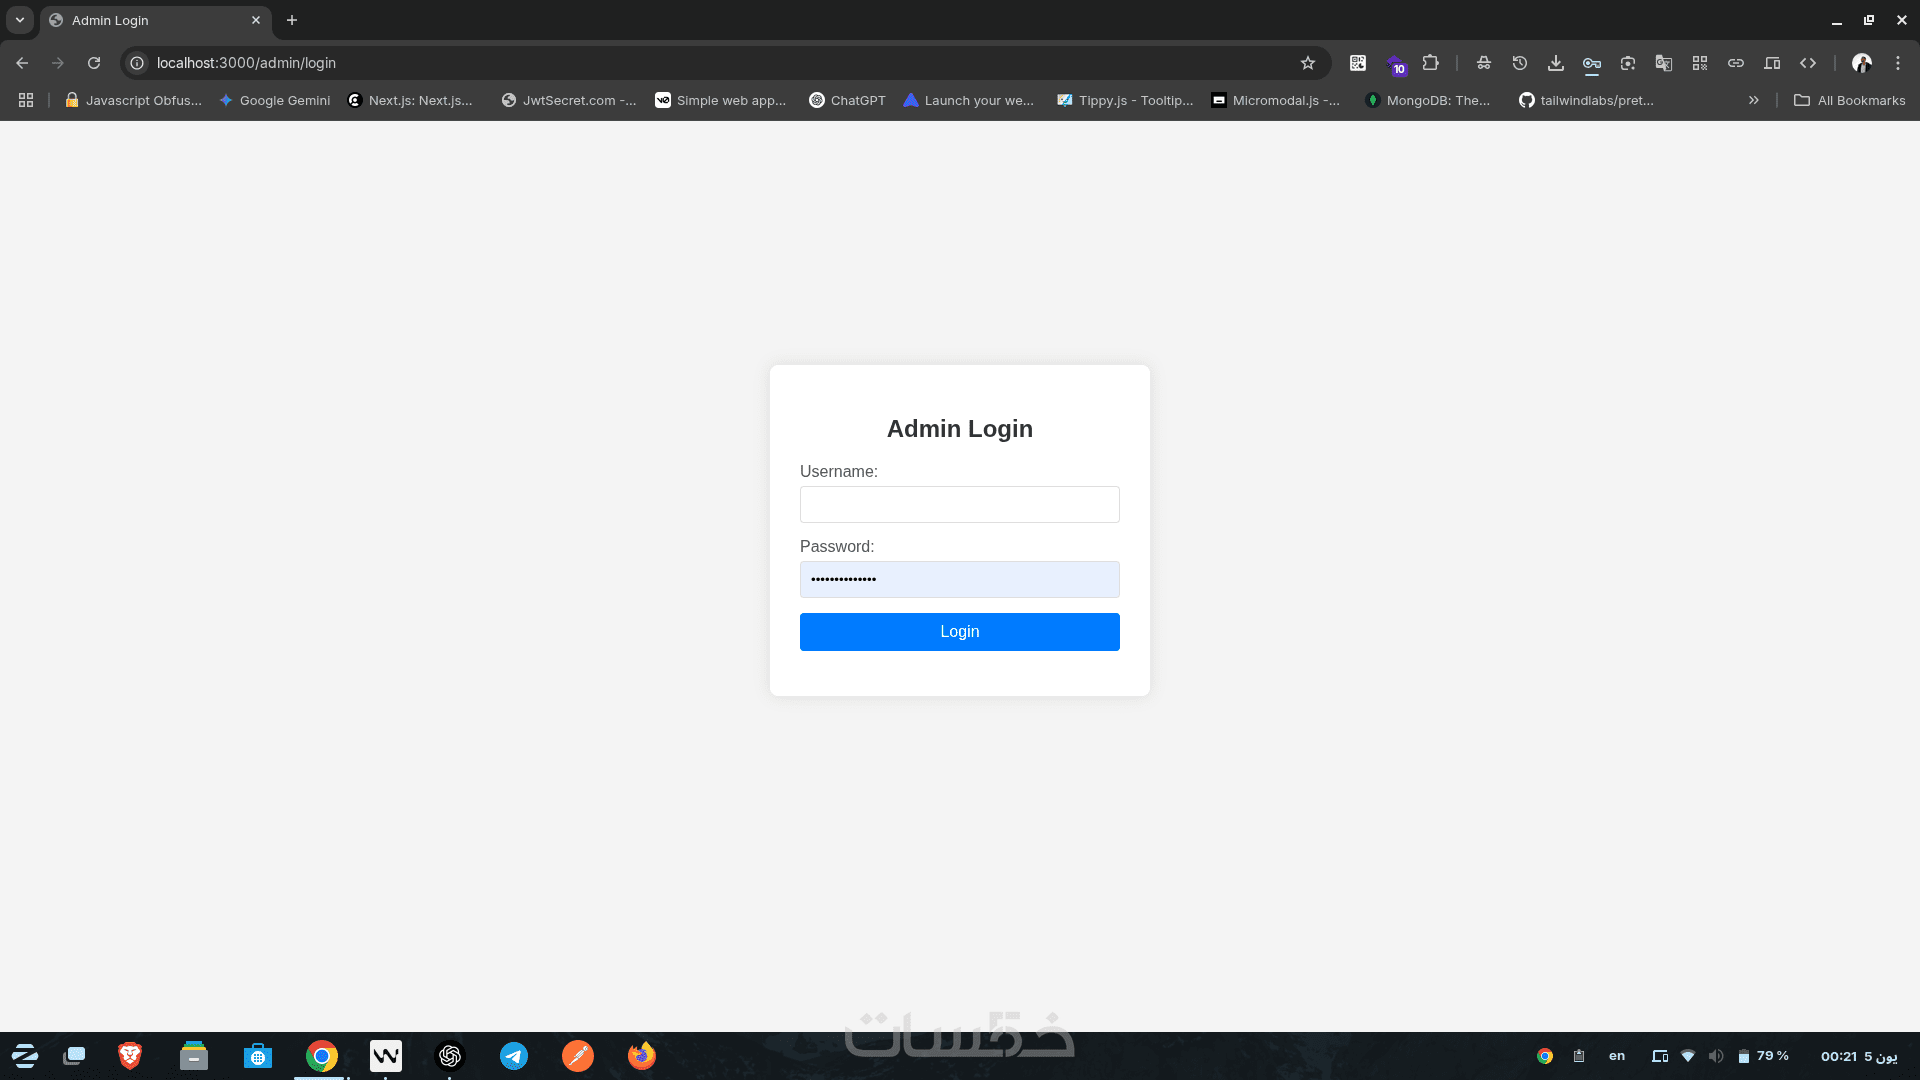1920x1080 pixels.
Task: Click the Username input field
Action: (x=960, y=505)
